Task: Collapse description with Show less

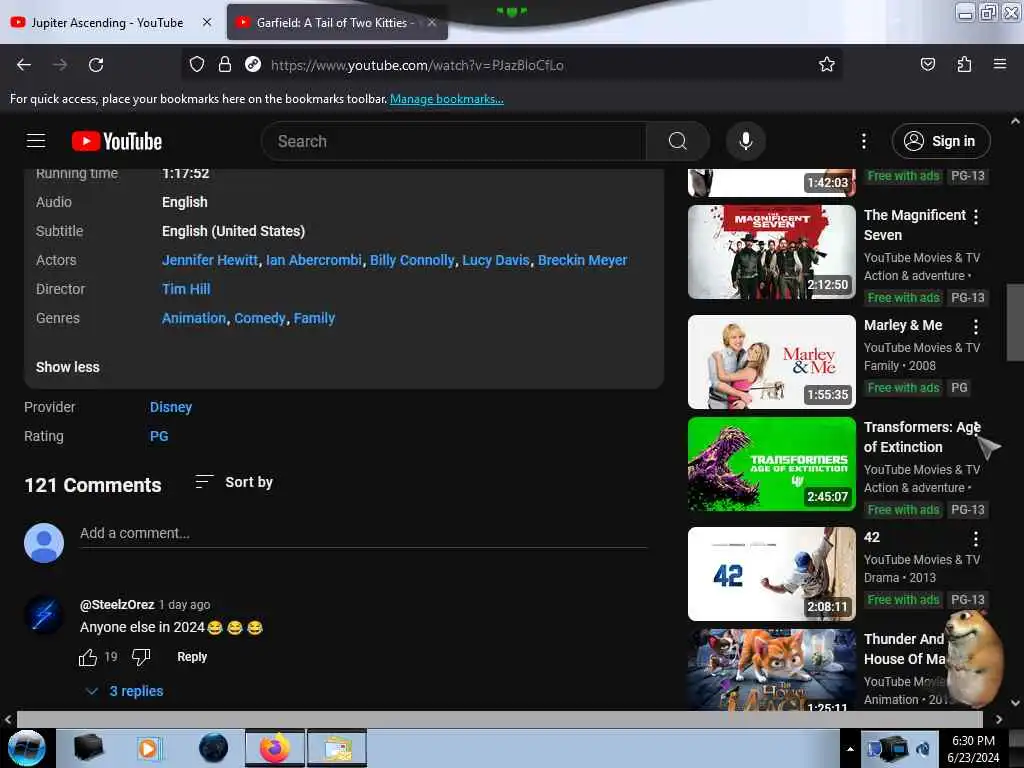Action: 68,367
